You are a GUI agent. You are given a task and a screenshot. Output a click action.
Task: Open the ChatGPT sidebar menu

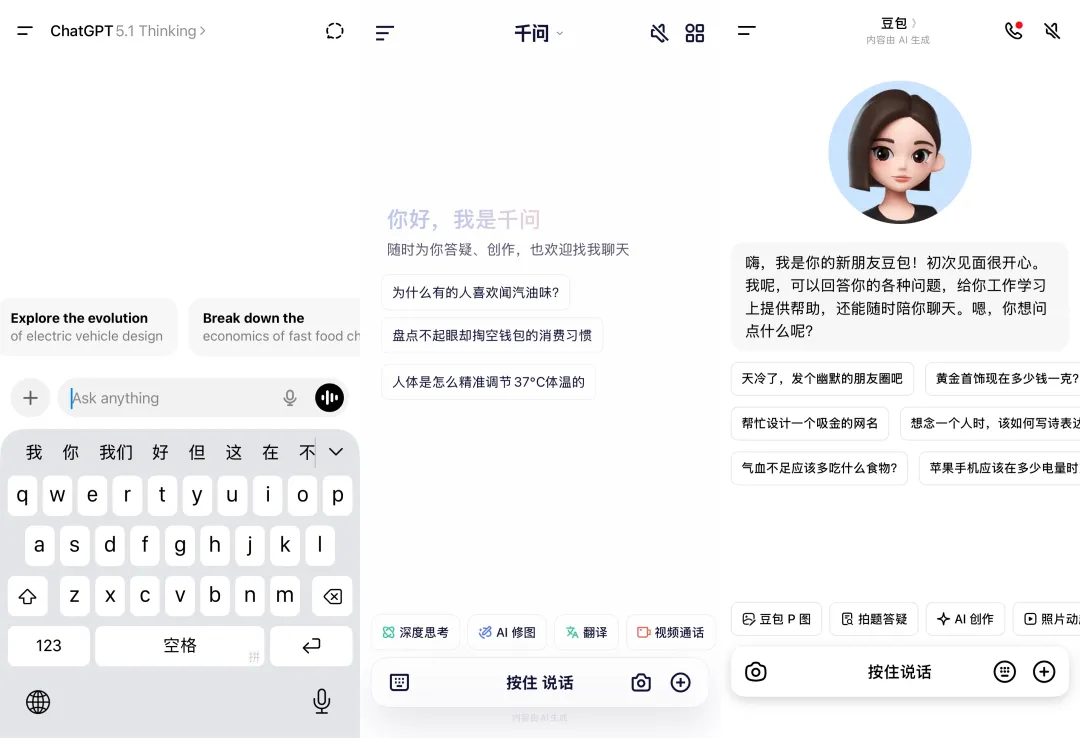tap(24, 31)
